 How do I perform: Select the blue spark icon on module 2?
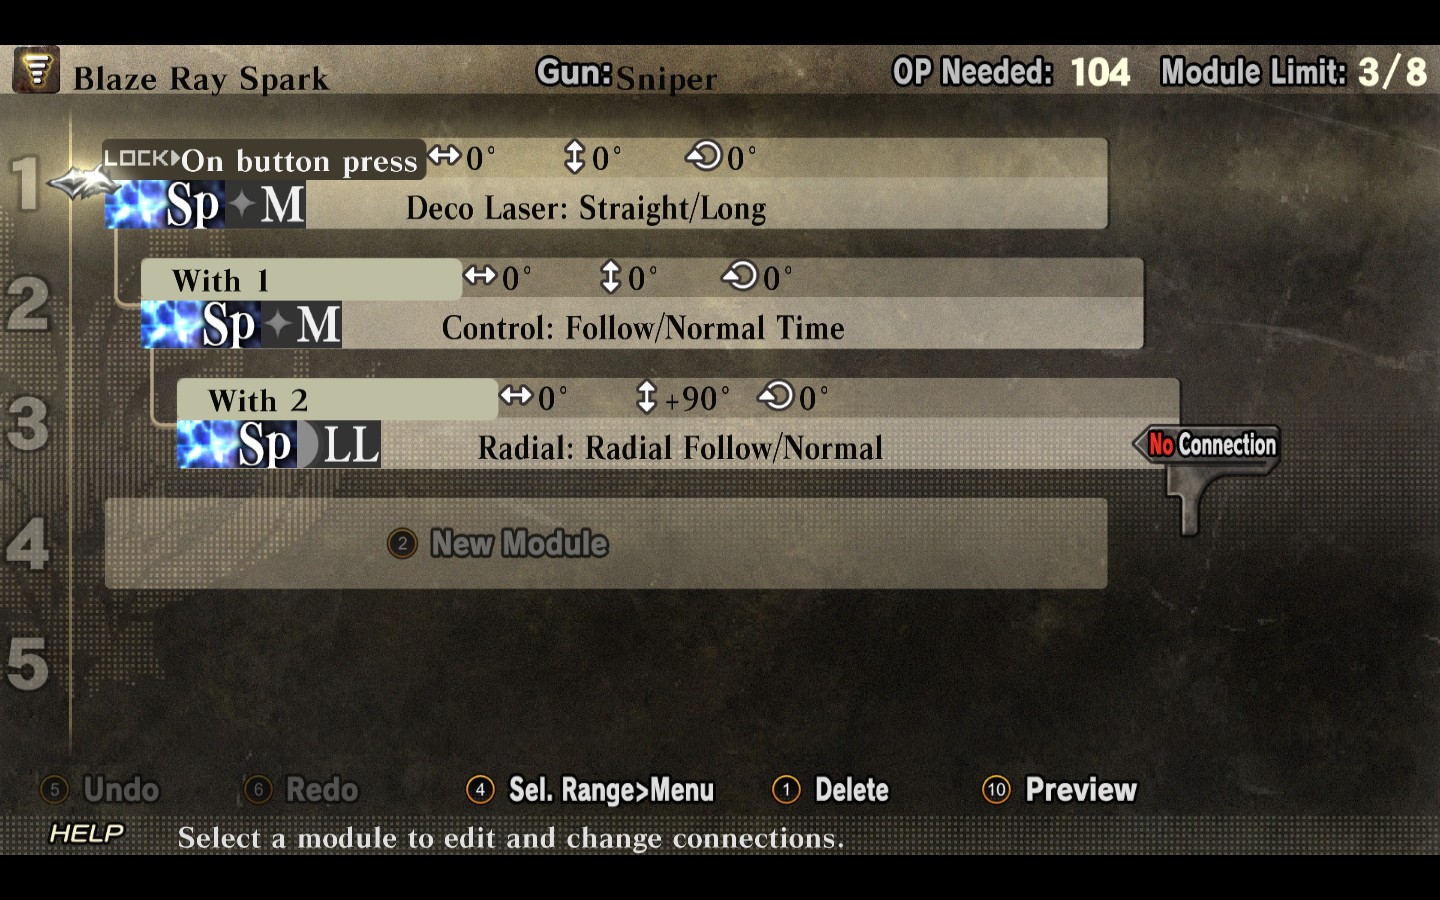pos(172,325)
